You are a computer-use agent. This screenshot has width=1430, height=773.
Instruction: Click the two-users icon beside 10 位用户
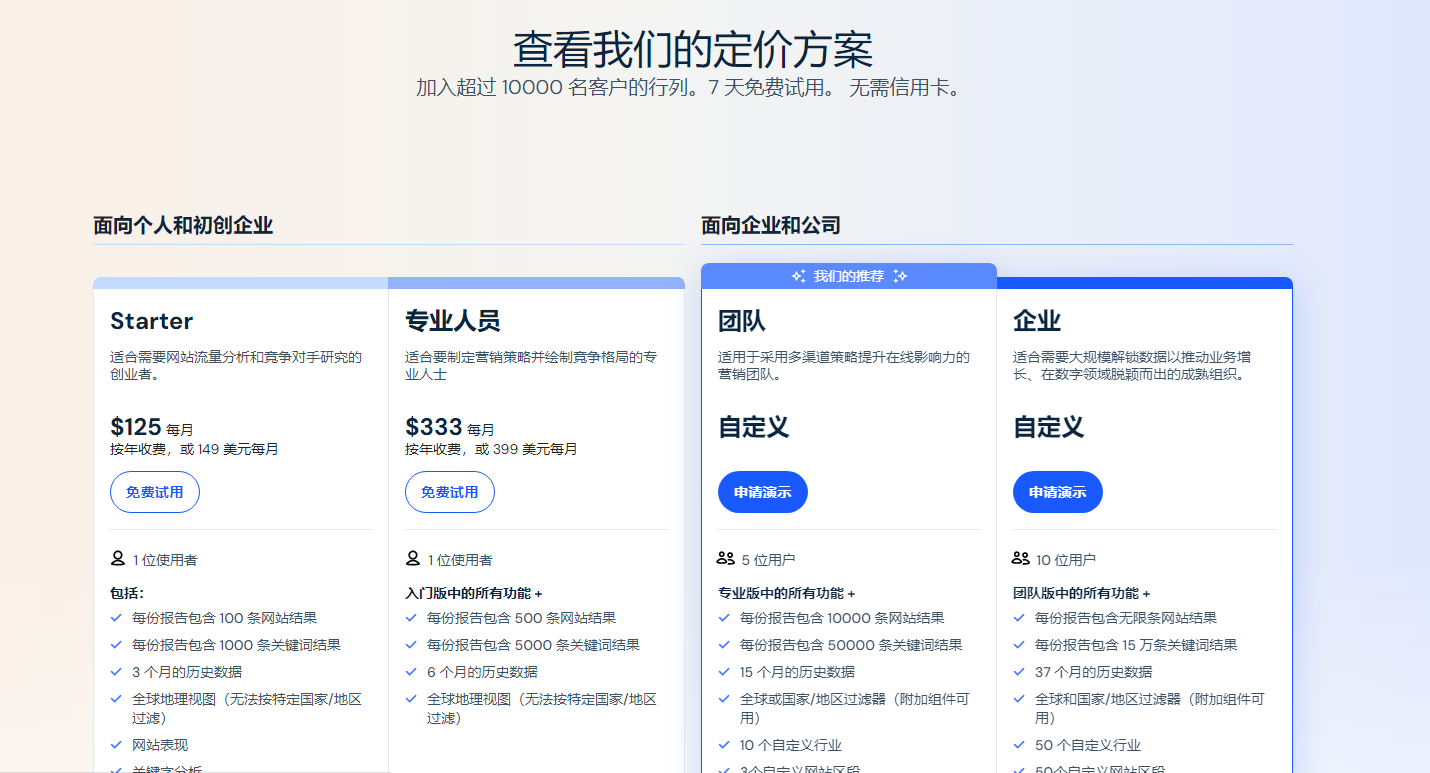click(x=1021, y=559)
